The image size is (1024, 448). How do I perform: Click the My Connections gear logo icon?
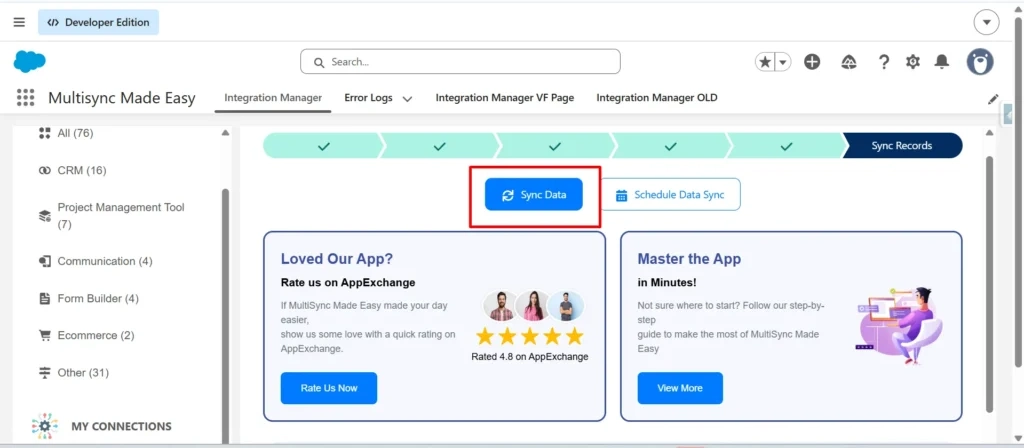coord(44,426)
